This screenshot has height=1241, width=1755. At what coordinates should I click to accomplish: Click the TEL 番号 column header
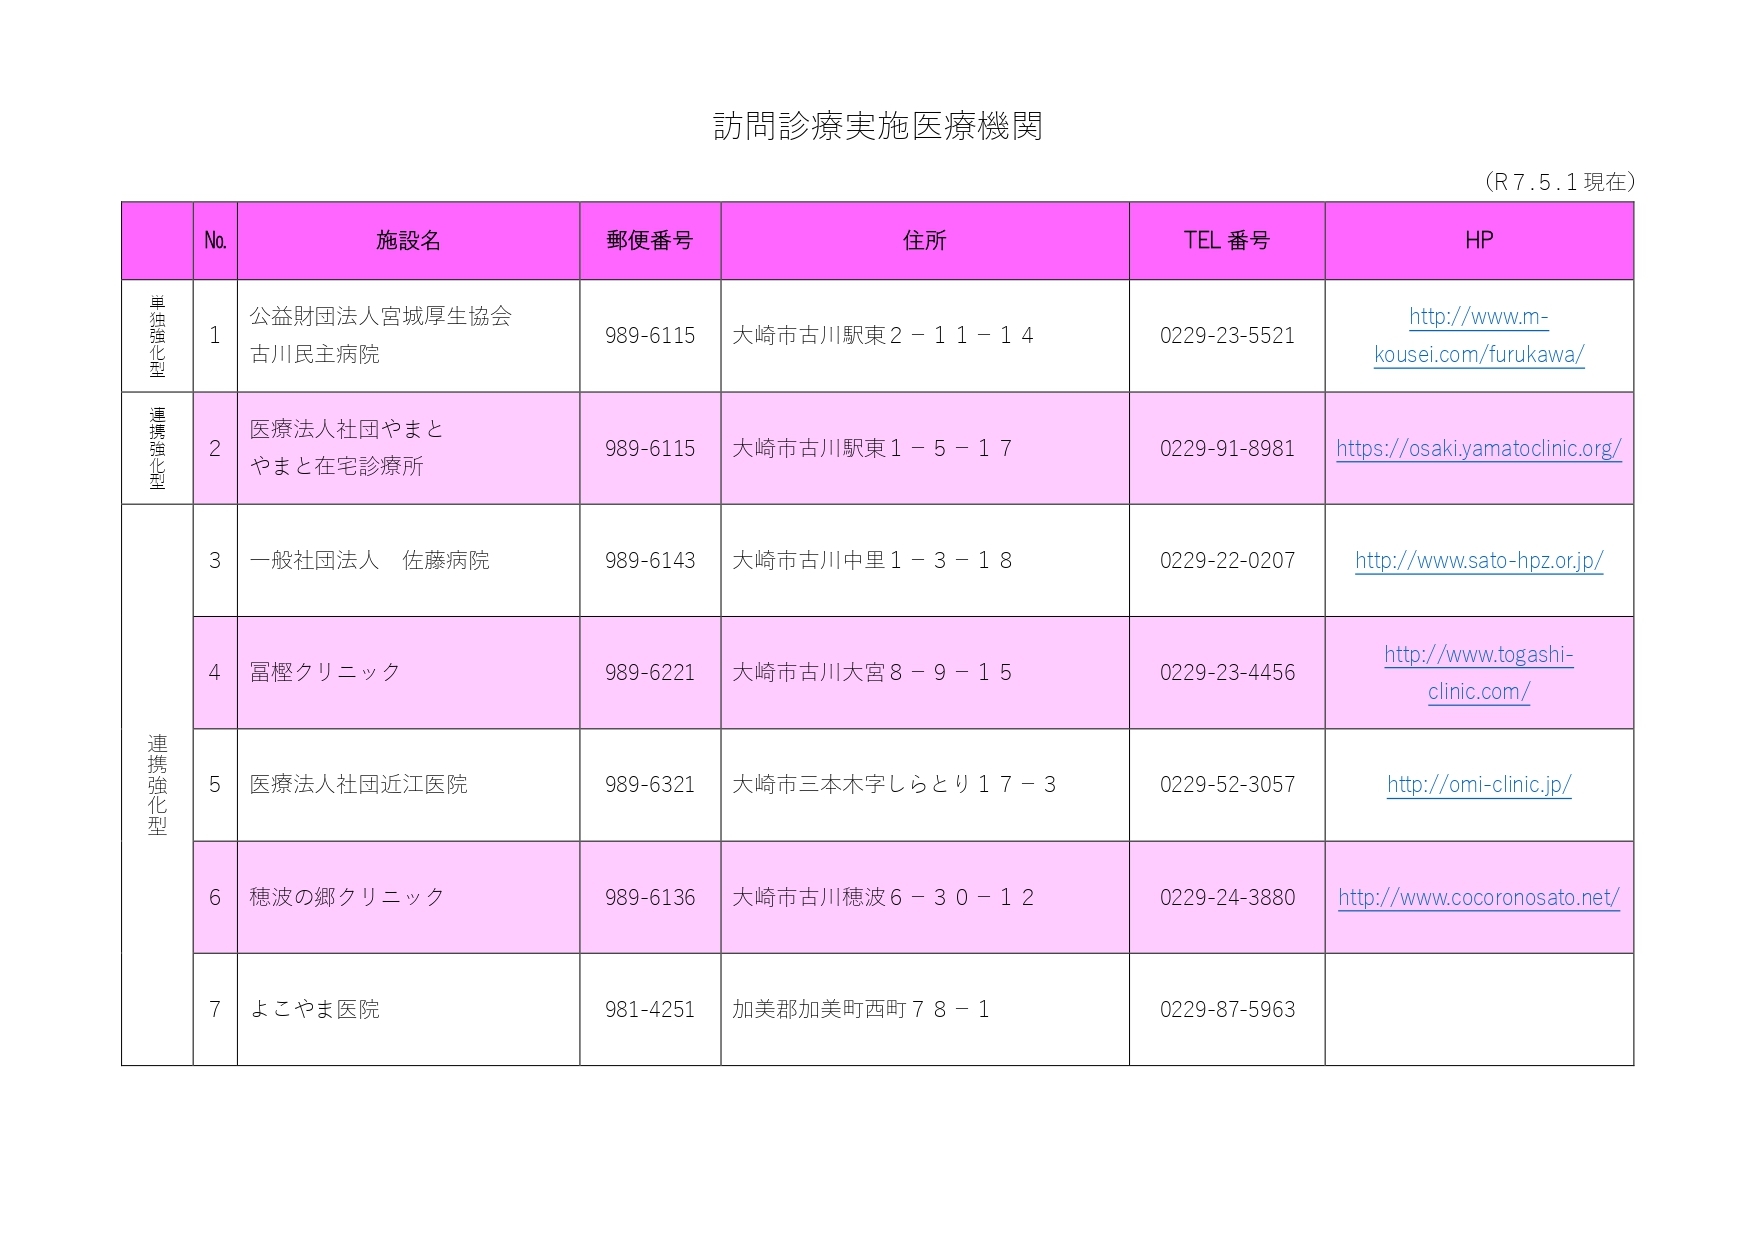[1227, 240]
